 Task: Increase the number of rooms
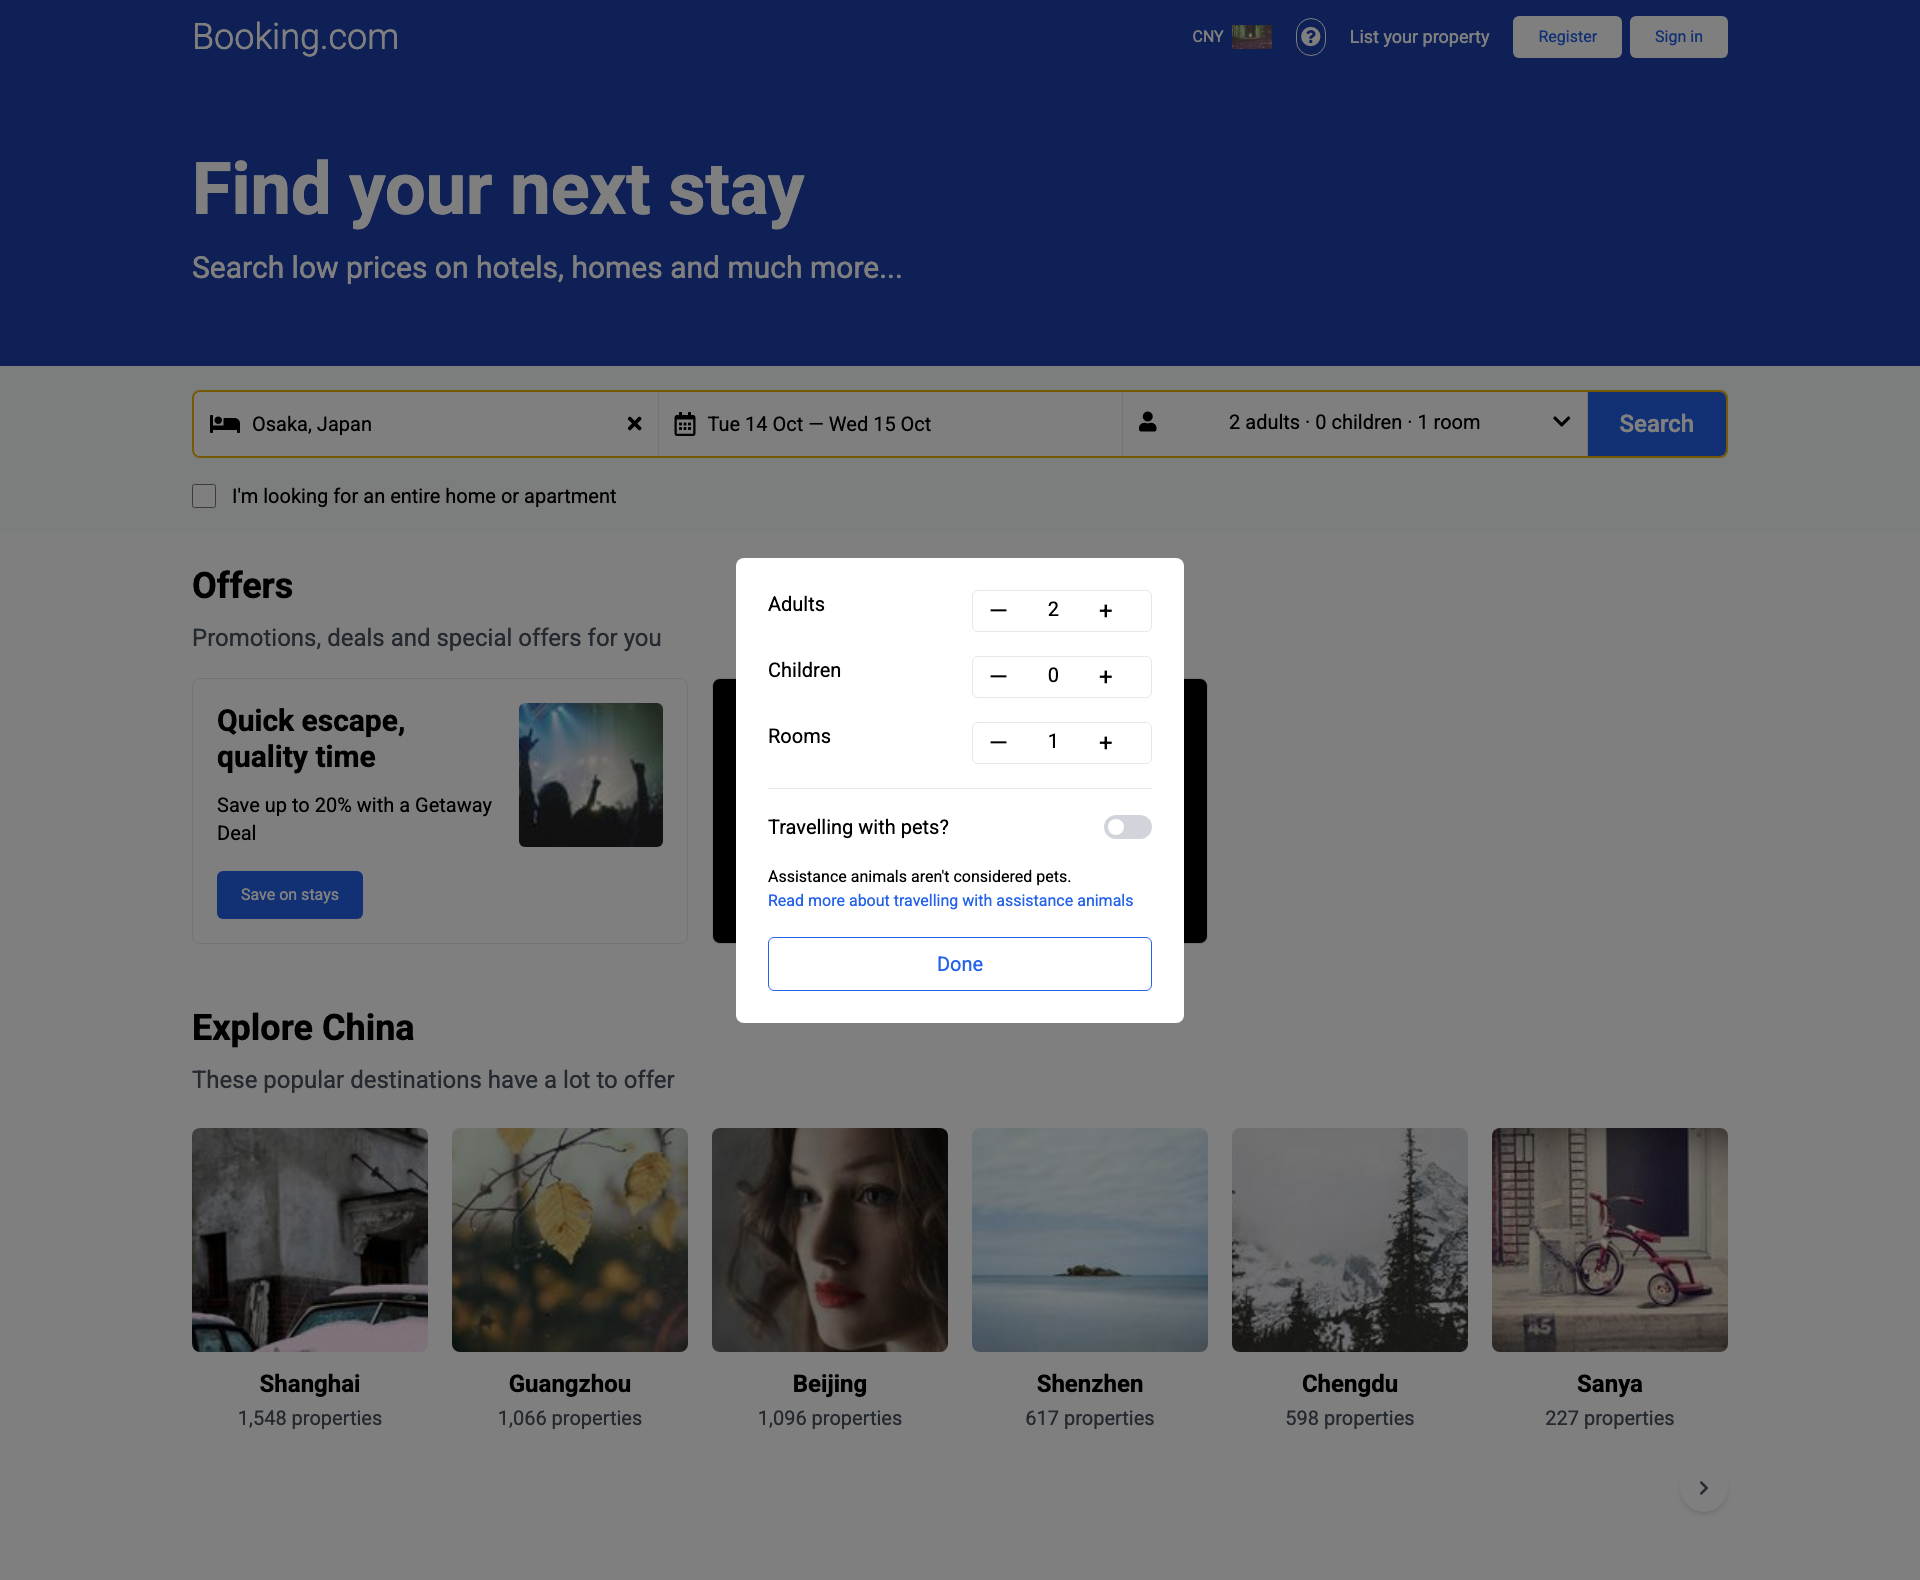pyautogui.click(x=1105, y=743)
